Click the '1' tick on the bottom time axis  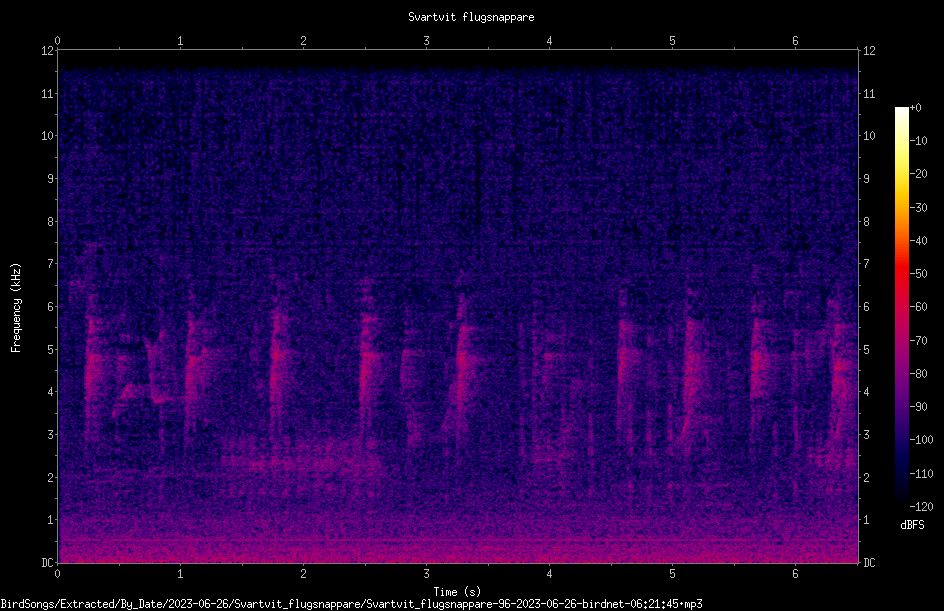[180, 574]
